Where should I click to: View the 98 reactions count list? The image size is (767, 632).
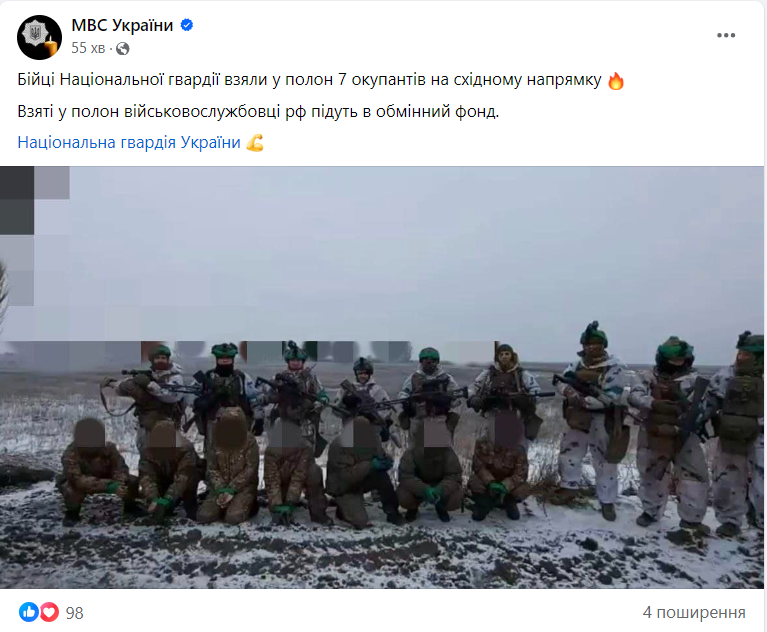click(74, 613)
